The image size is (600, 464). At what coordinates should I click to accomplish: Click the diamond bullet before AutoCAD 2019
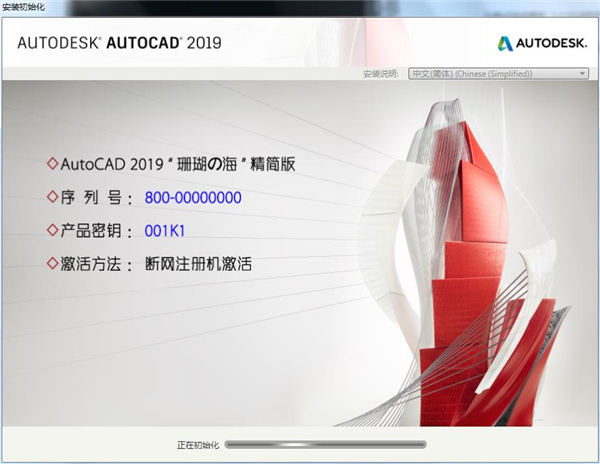coord(52,163)
